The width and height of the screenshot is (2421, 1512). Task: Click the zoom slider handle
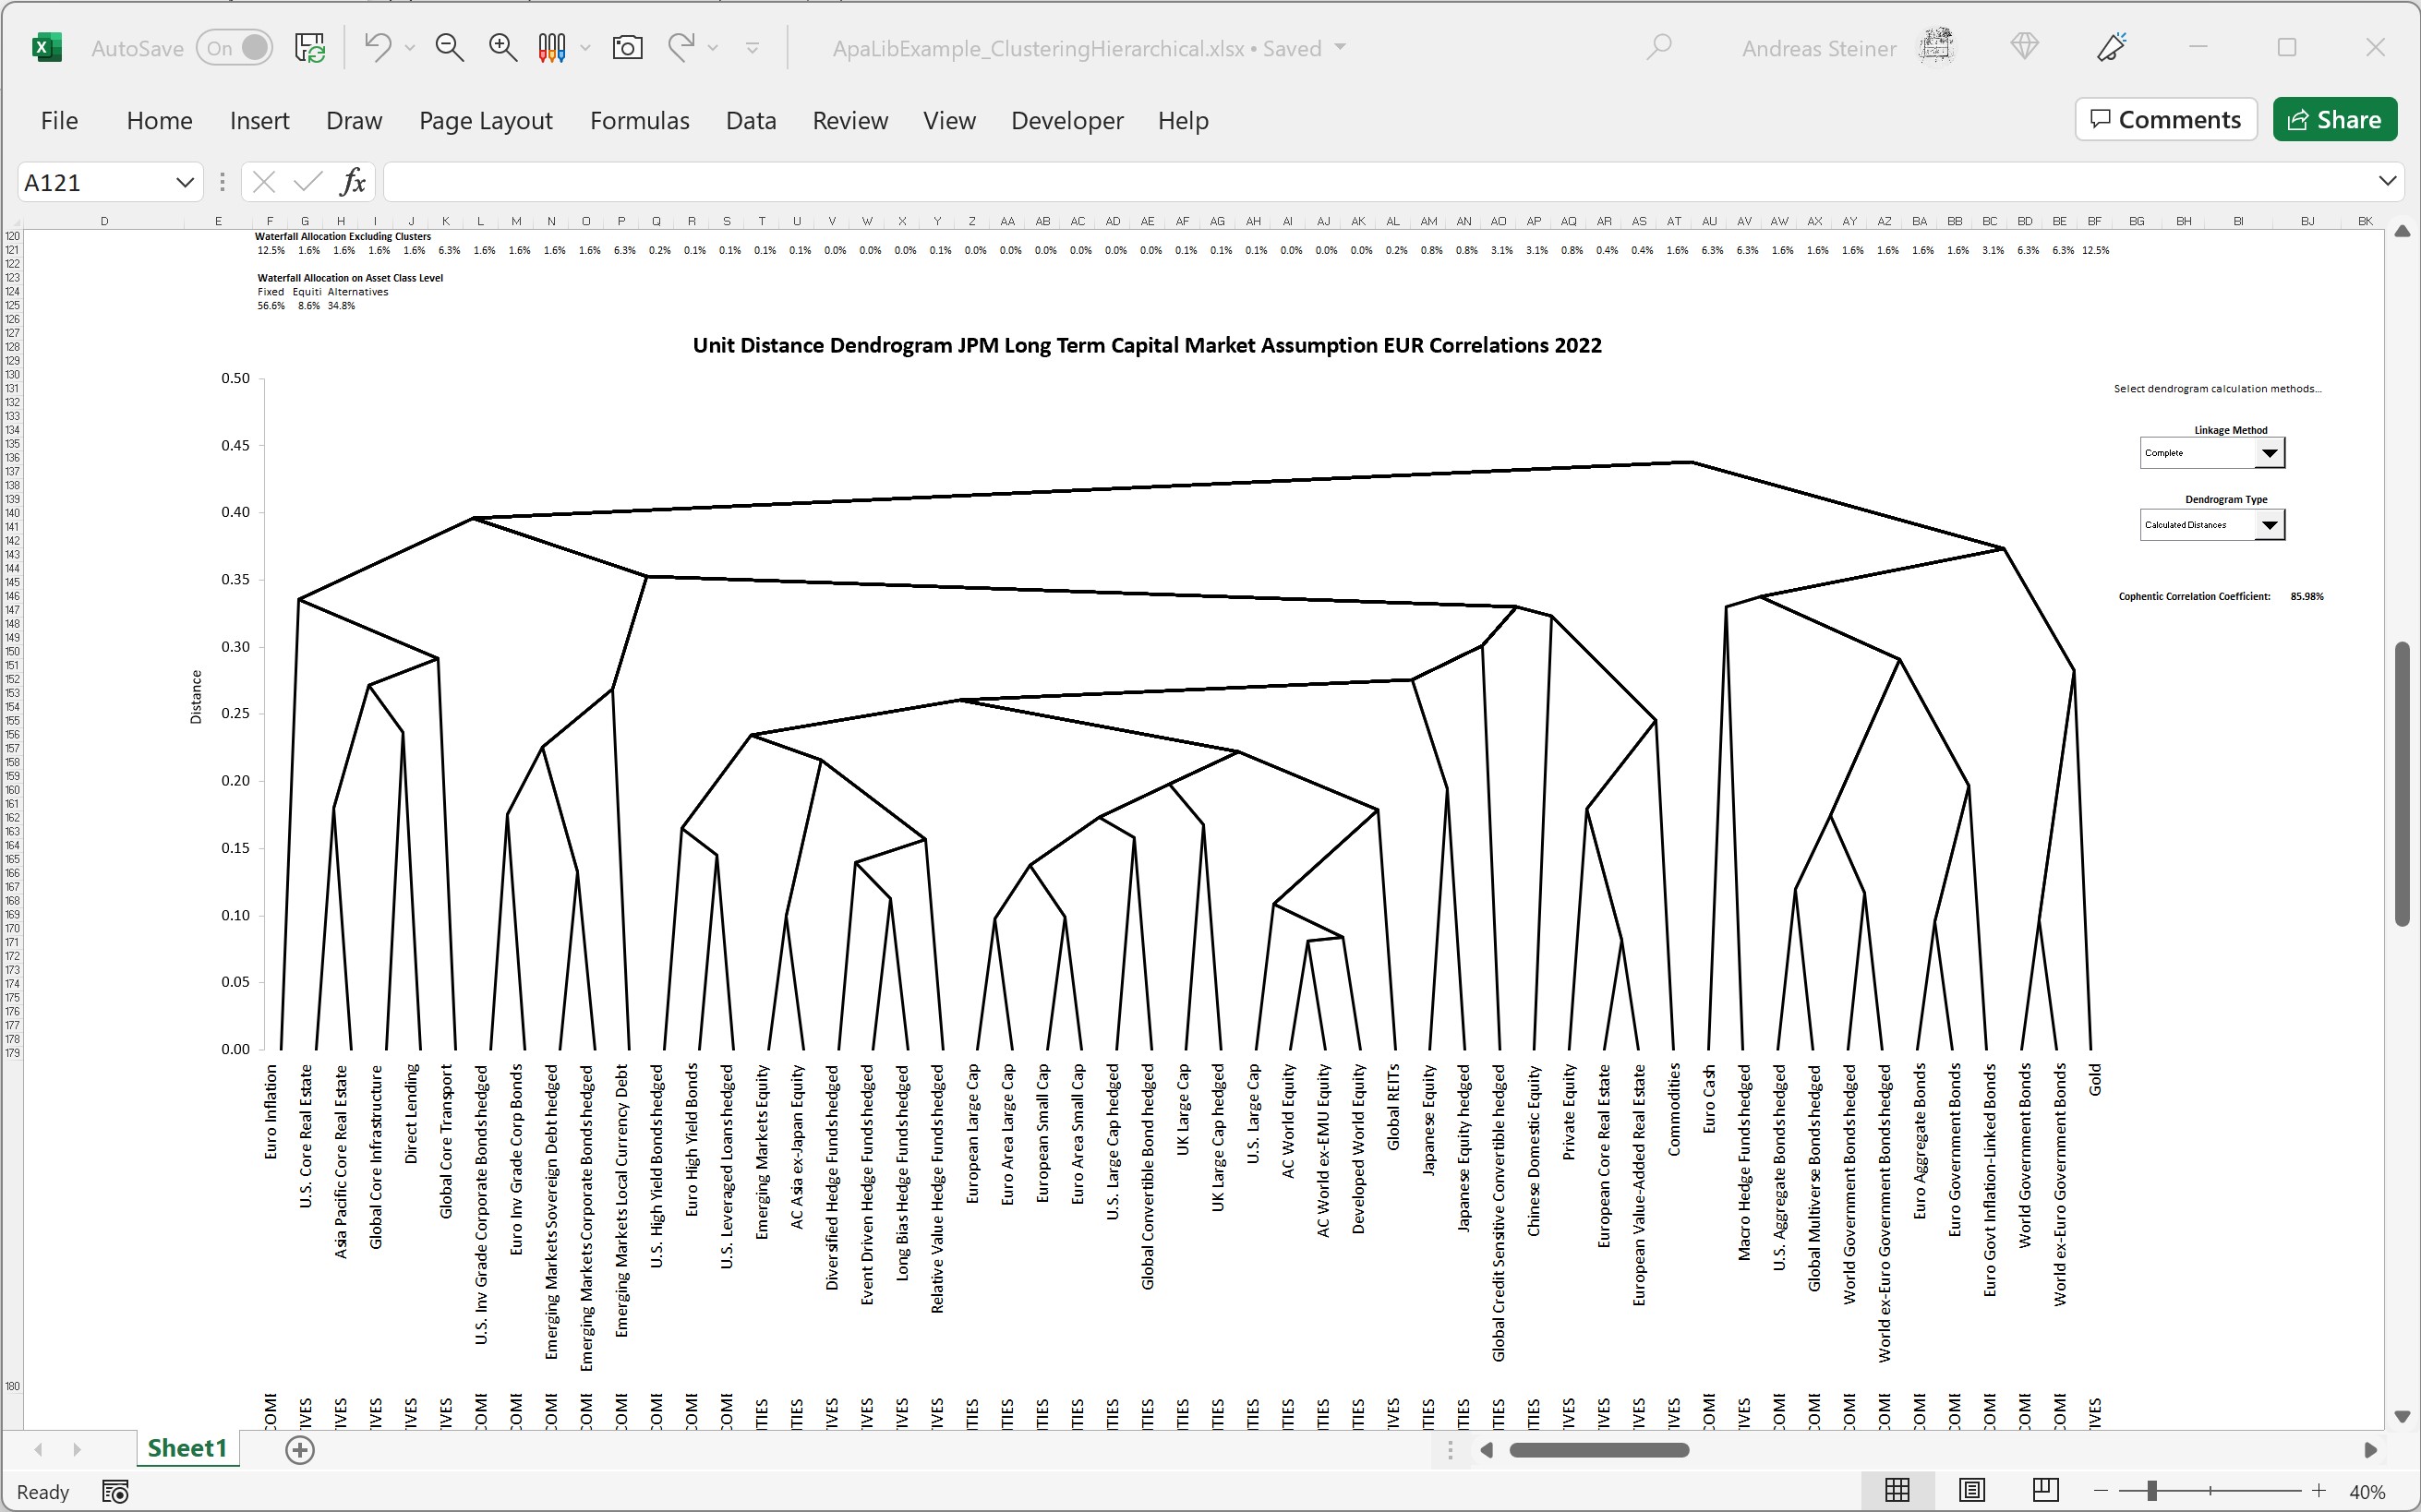(2151, 1491)
